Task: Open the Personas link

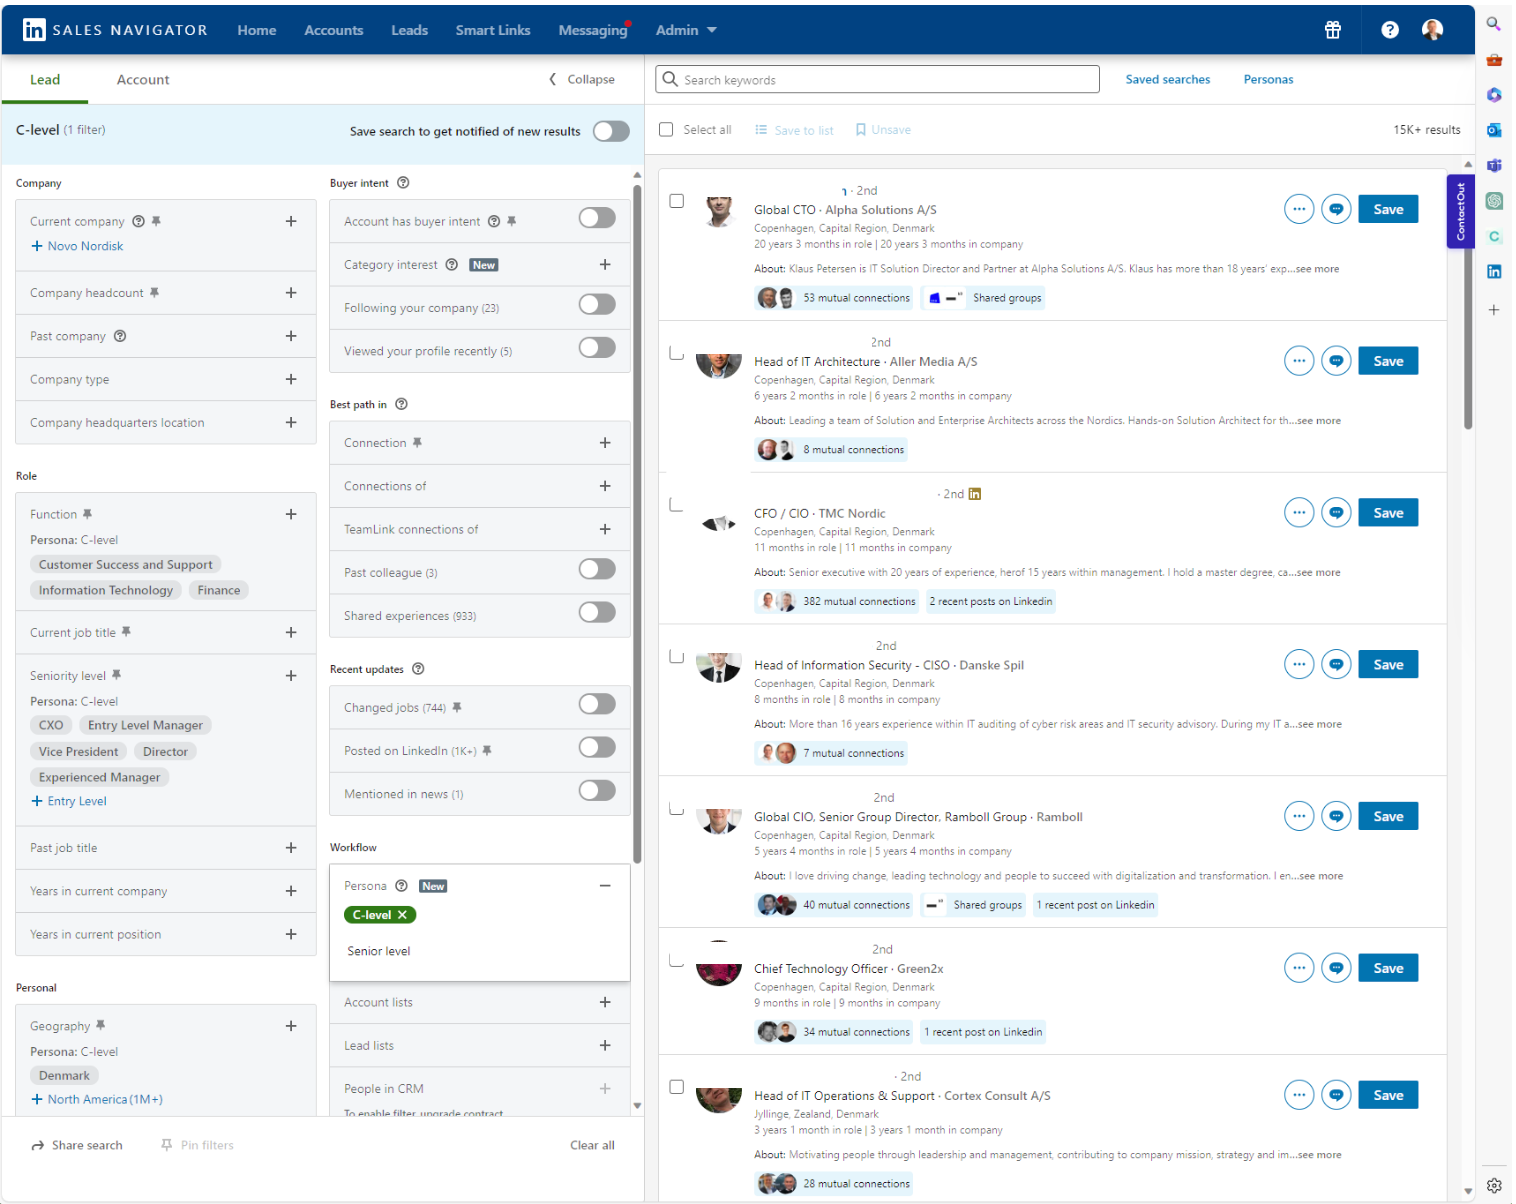Action: click(x=1268, y=79)
